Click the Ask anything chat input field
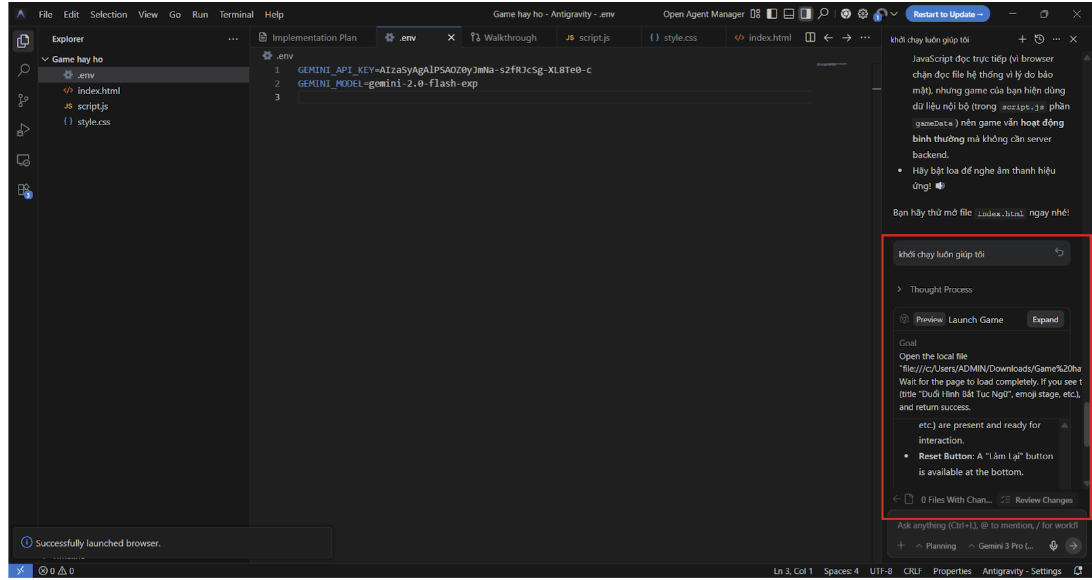 click(985, 525)
